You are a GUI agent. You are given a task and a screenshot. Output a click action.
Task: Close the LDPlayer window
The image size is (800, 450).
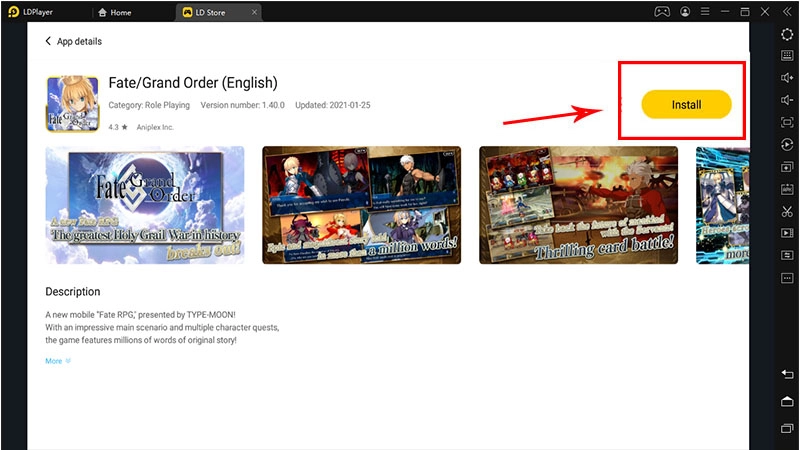pyautogui.click(x=765, y=11)
